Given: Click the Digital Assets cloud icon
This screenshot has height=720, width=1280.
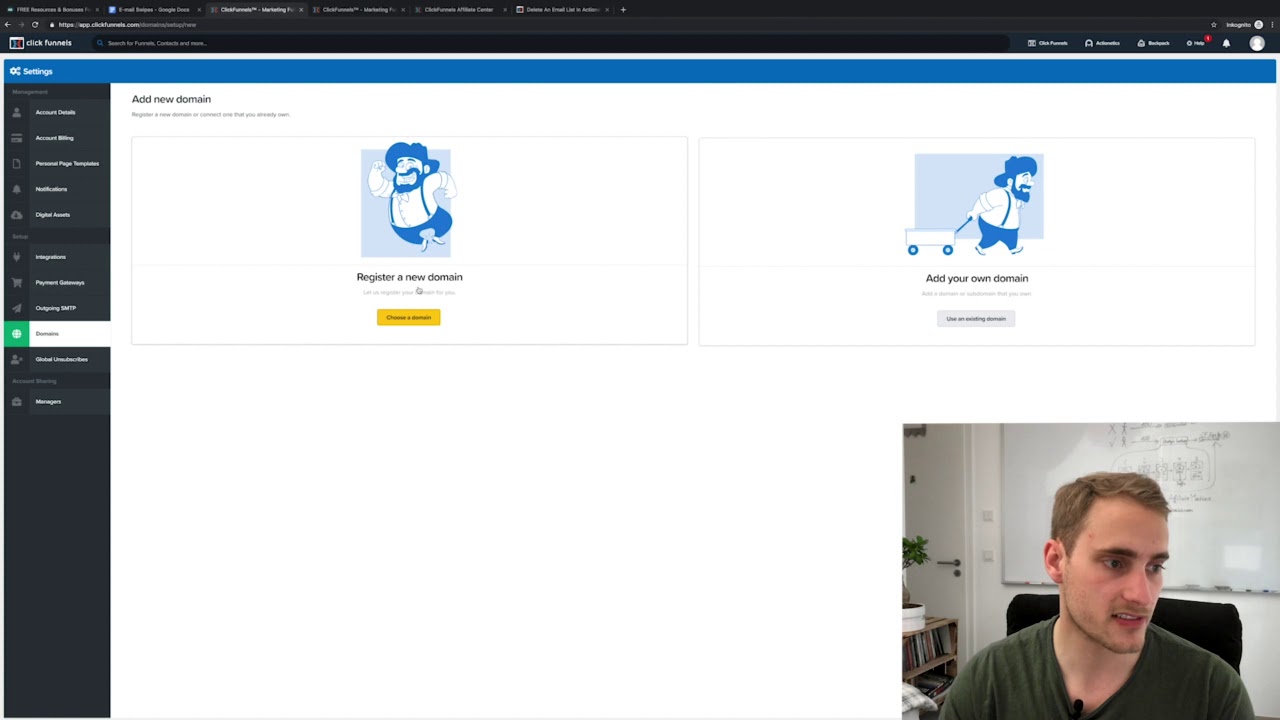Looking at the screenshot, I should [x=16, y=215].
